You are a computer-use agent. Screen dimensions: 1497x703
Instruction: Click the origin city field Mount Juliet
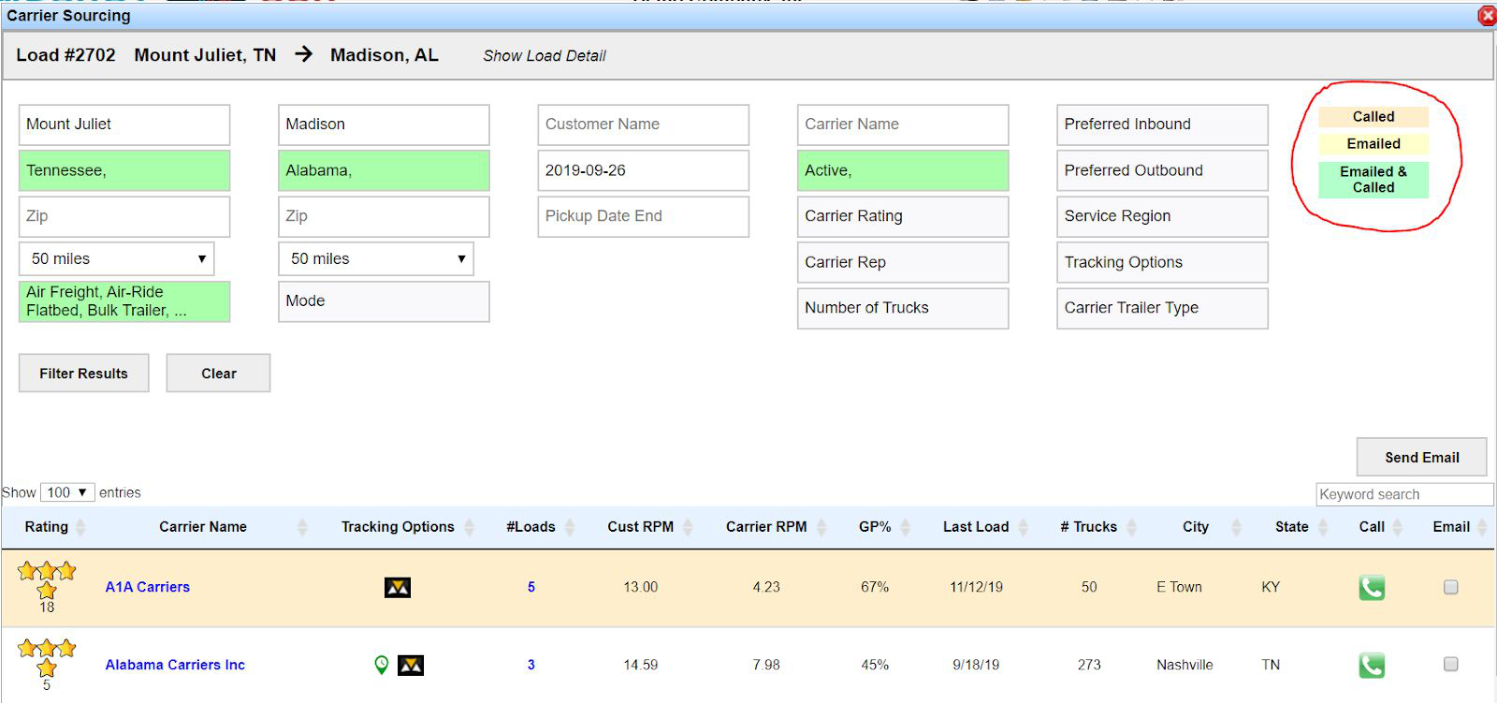pyautogui.click(x=124, y=125)
